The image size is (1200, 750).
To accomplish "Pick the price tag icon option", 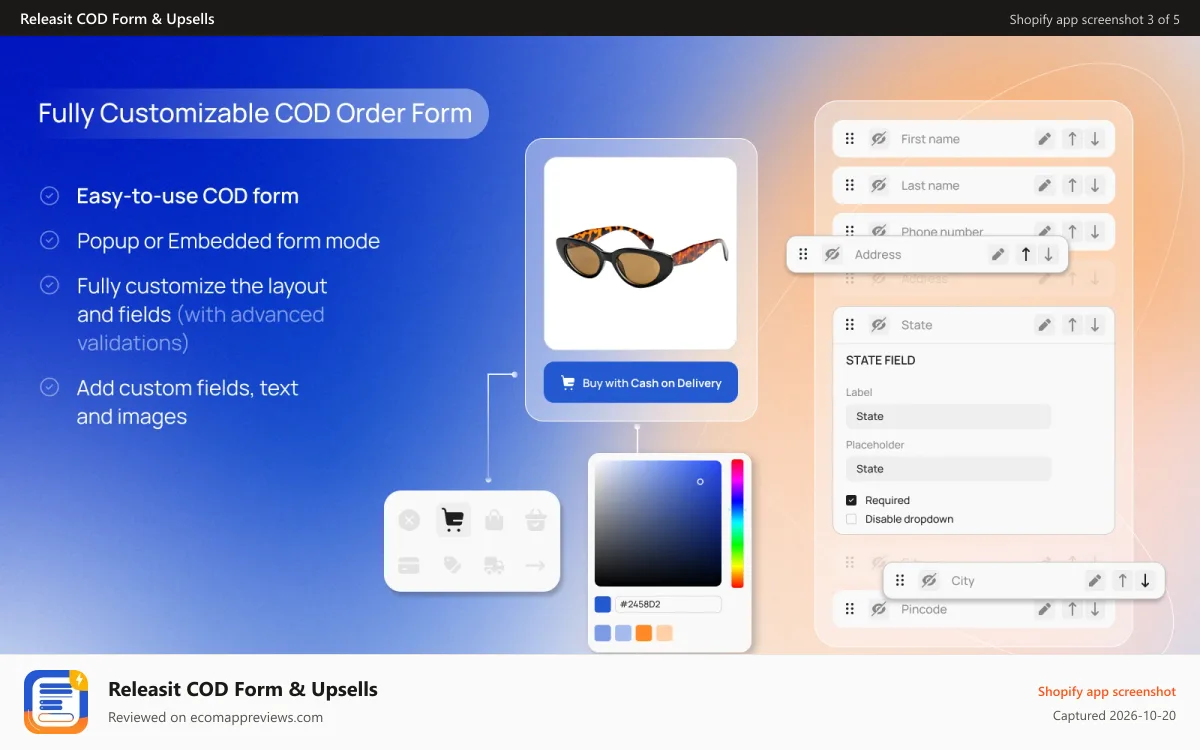I will 452,565.
